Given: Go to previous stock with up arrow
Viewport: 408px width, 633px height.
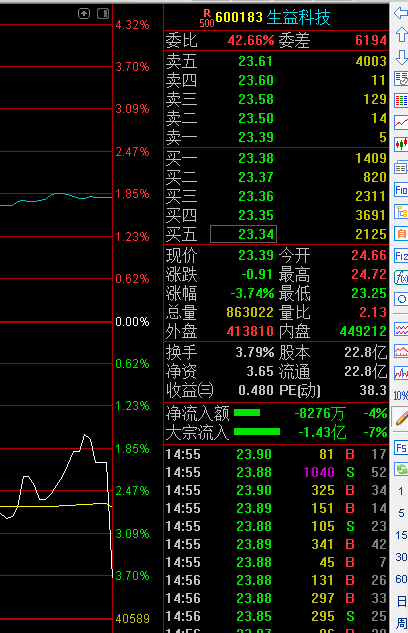Looking at the screenshot, I should tap(402, 35).
